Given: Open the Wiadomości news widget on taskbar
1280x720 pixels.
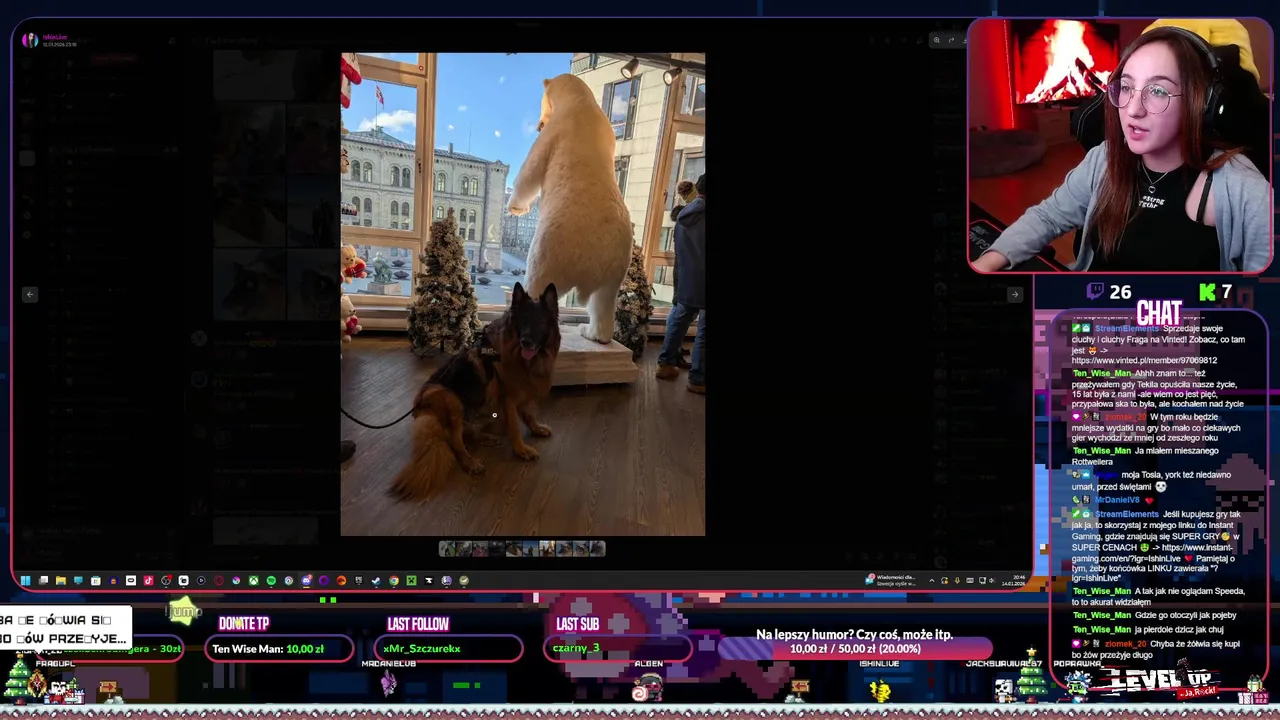Looking at the screenshot, I should click(x=890, y=580).
